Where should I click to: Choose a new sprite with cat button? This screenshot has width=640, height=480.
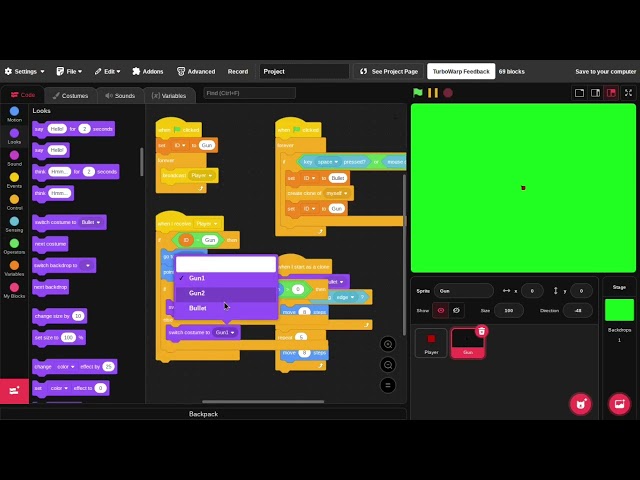(x=580, y=404)
